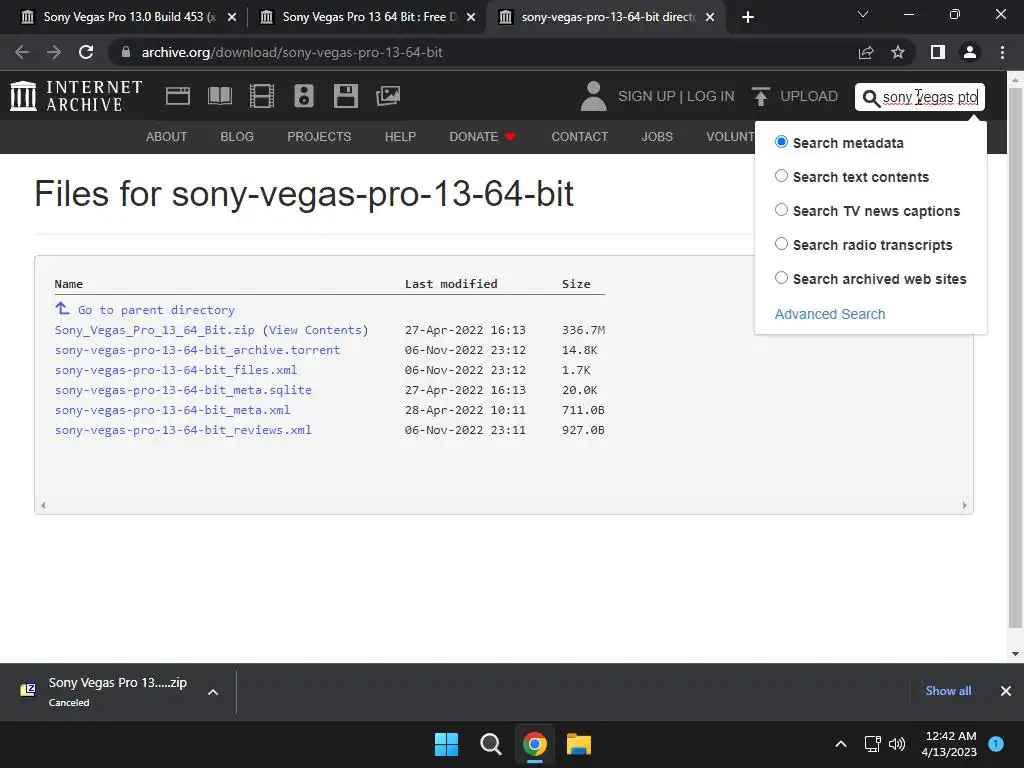View the site lock info

126,52
